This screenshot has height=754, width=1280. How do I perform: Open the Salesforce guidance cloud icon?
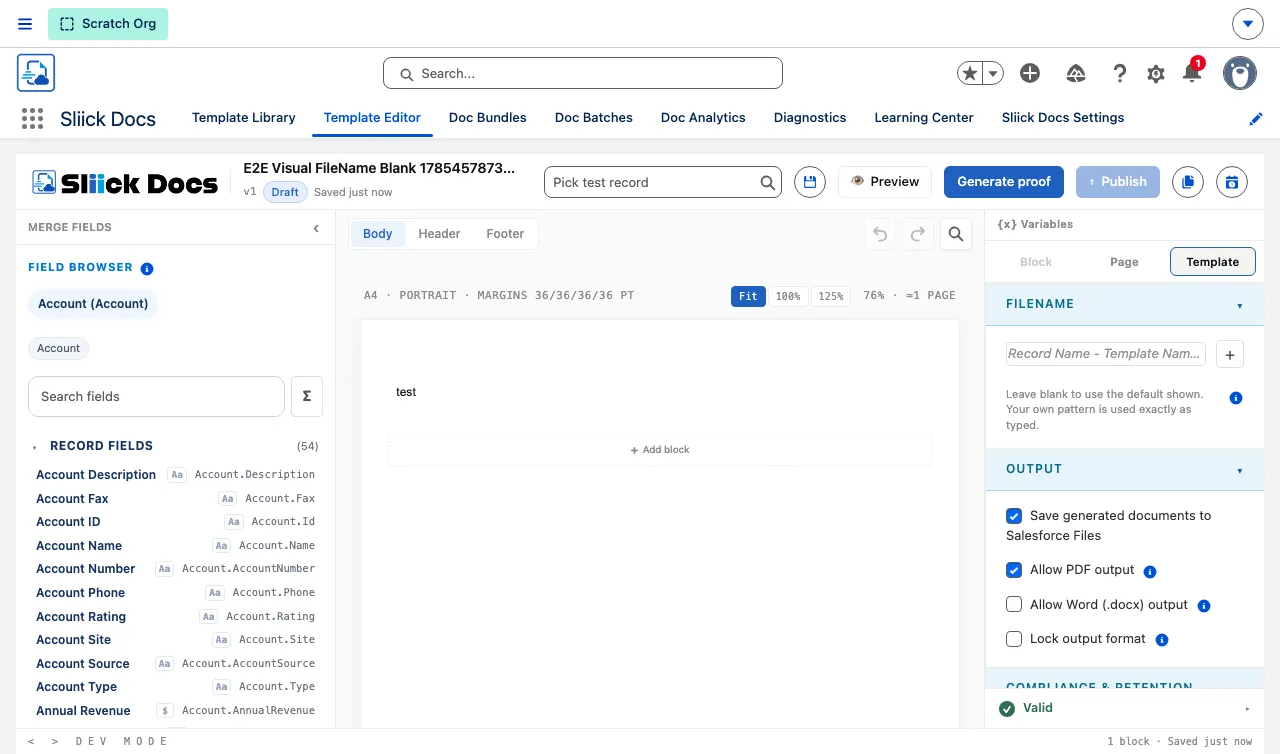(1076, 73)
